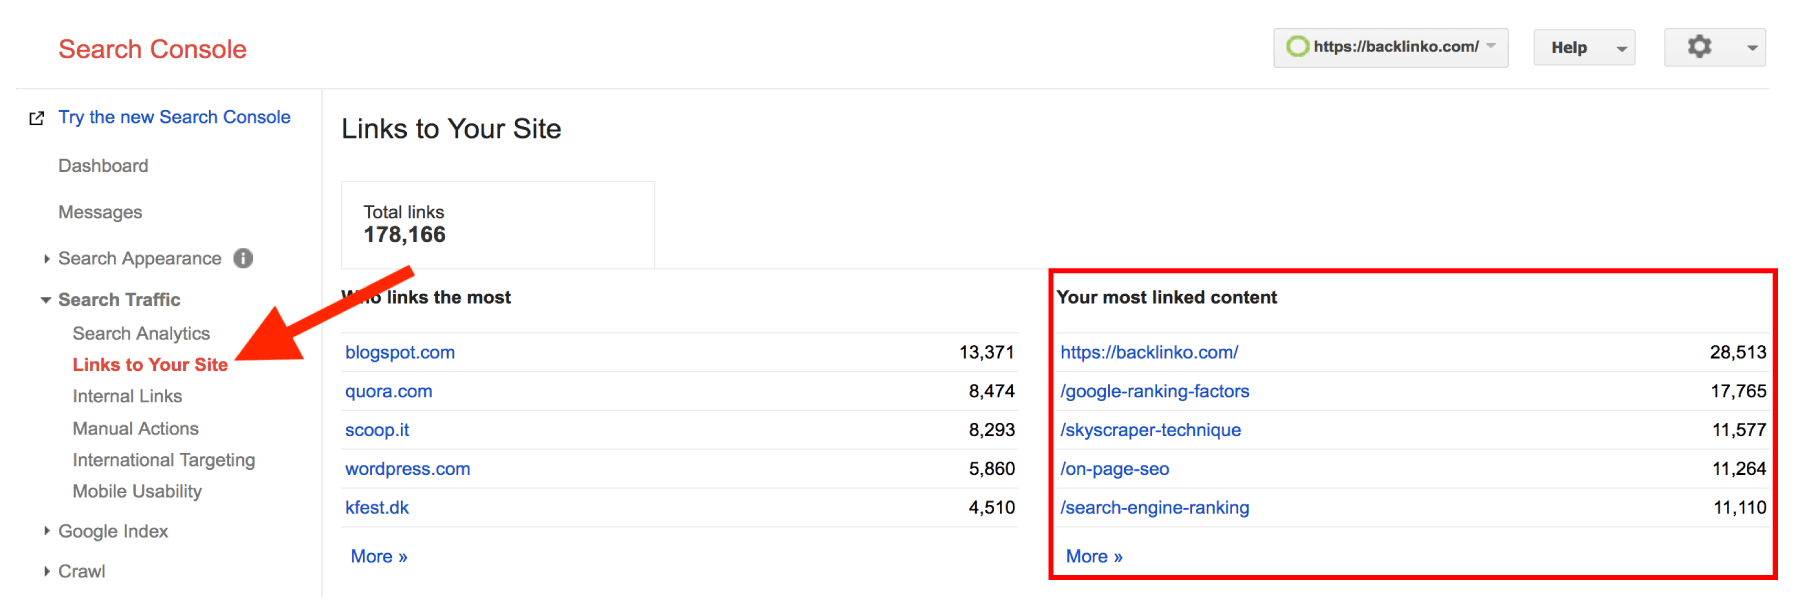
Task: Open the Help dropdown menu
Action: click(x=1584, y=47)
